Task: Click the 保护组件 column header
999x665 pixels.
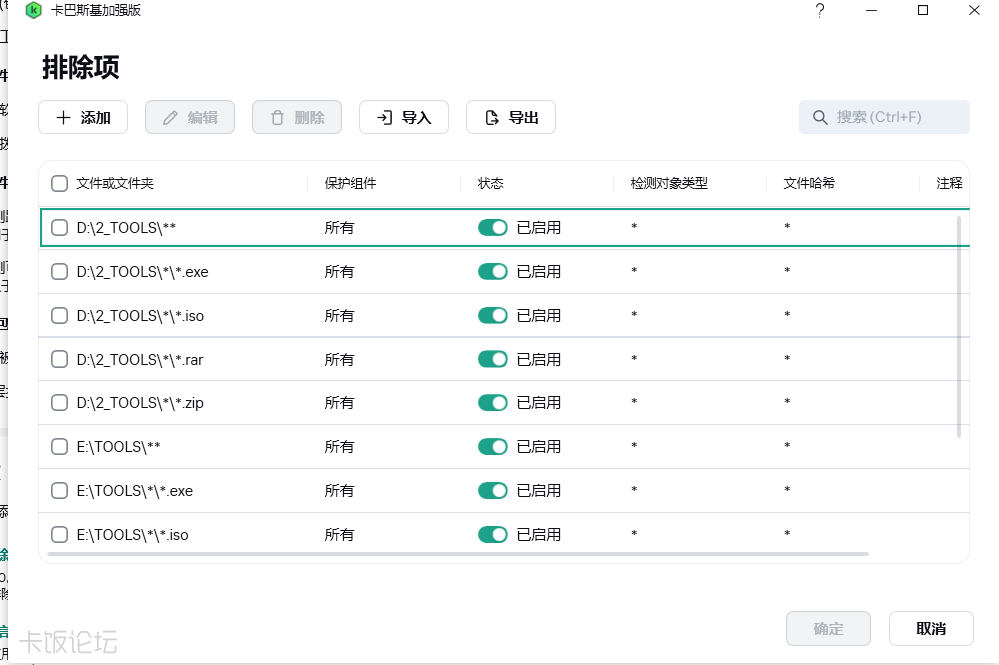Action: [350, 183]
